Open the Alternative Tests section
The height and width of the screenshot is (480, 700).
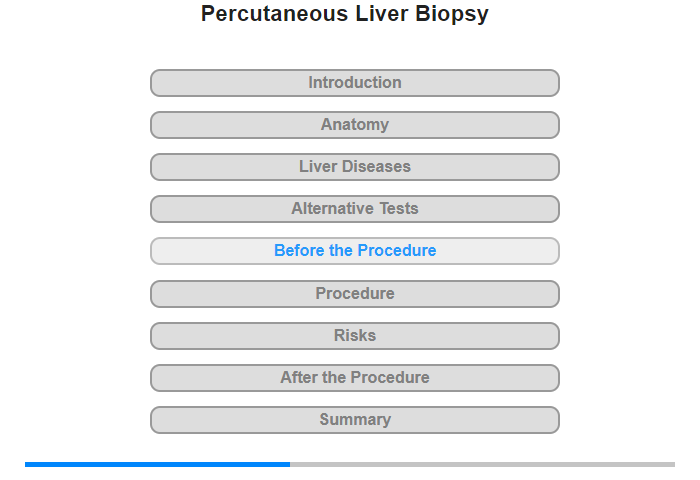[355, 209]
